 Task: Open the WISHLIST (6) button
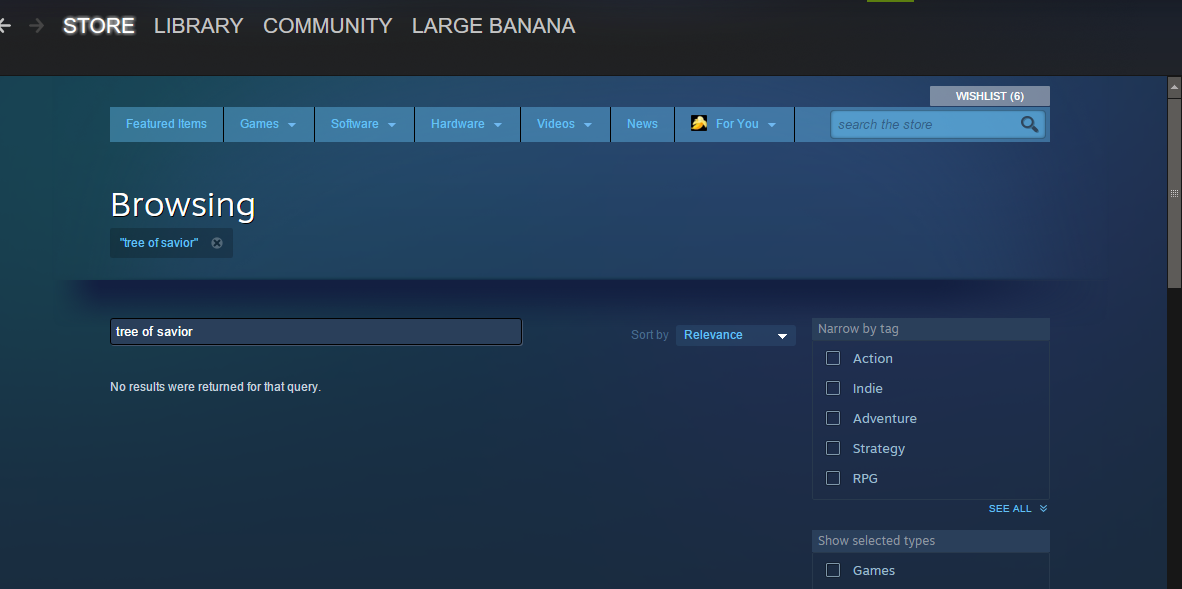click(x=989, y=96)
